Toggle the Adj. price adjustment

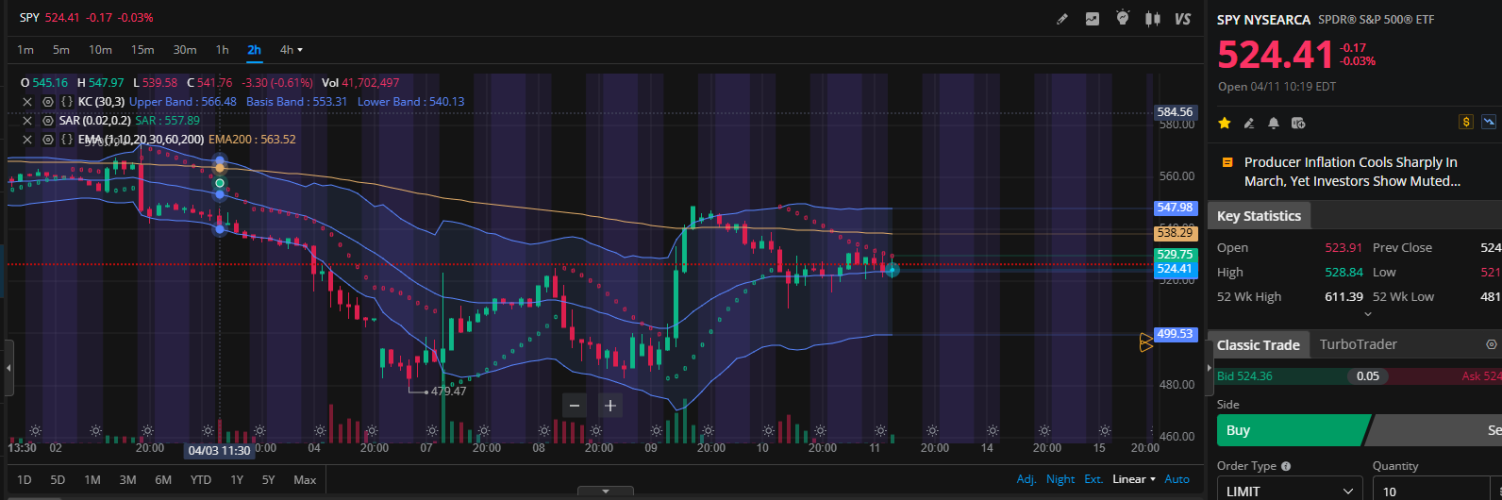pyautogui.click(x=1026, y=479)
